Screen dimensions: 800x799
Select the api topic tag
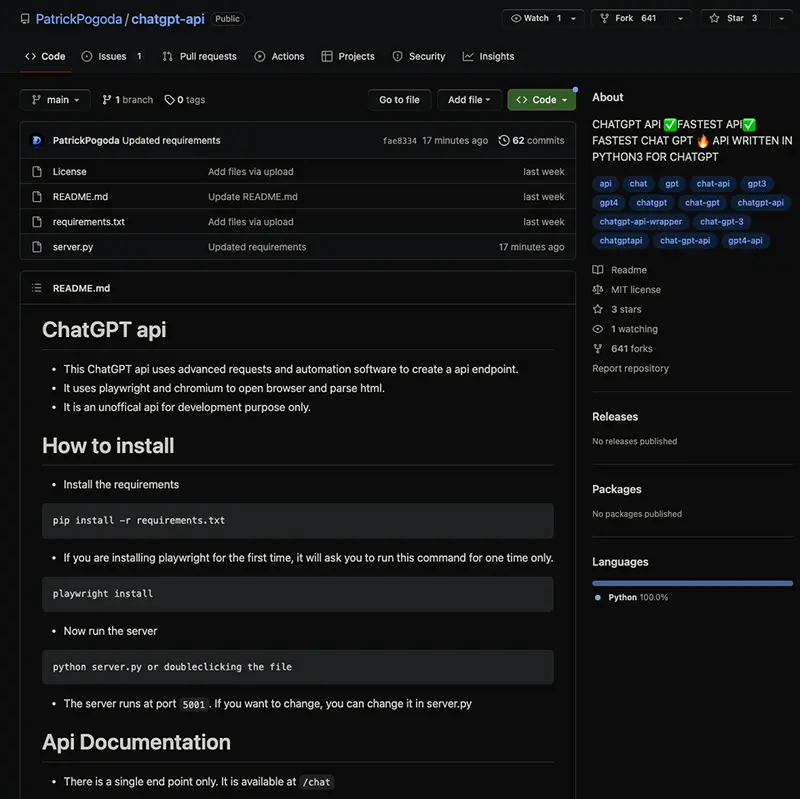click(606, 184)
